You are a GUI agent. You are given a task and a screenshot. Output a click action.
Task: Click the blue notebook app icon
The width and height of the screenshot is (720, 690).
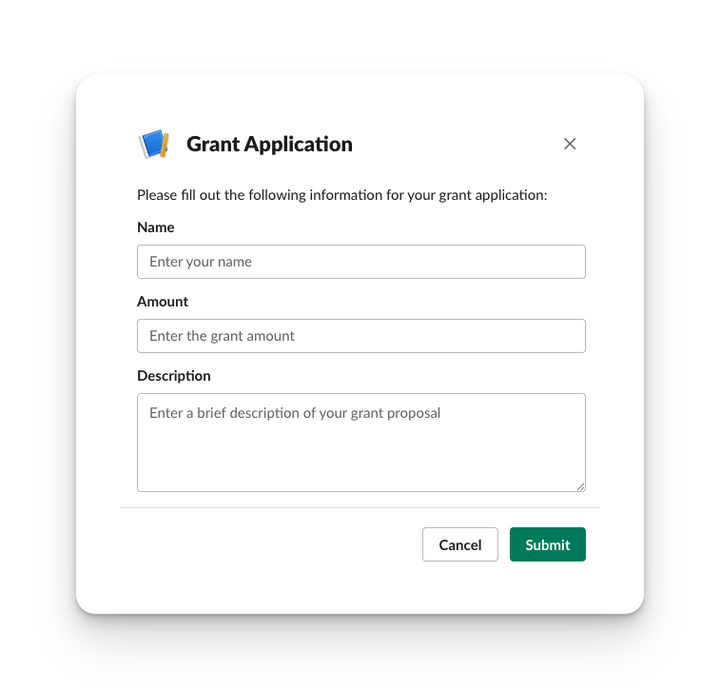tap(154, 144)
